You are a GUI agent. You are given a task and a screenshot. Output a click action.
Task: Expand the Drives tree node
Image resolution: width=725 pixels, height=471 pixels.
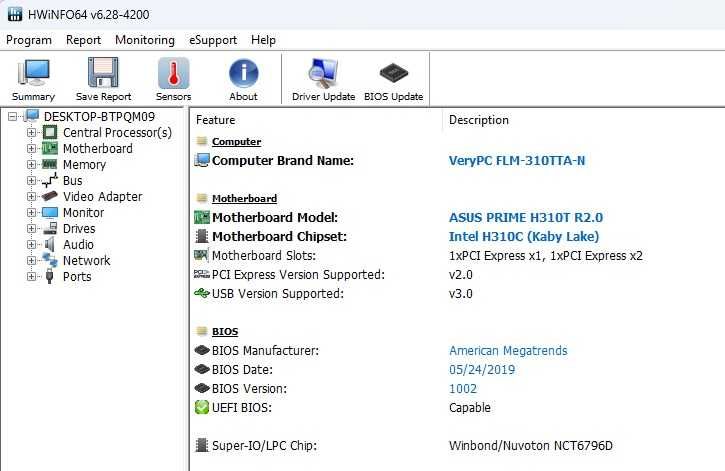31,228
